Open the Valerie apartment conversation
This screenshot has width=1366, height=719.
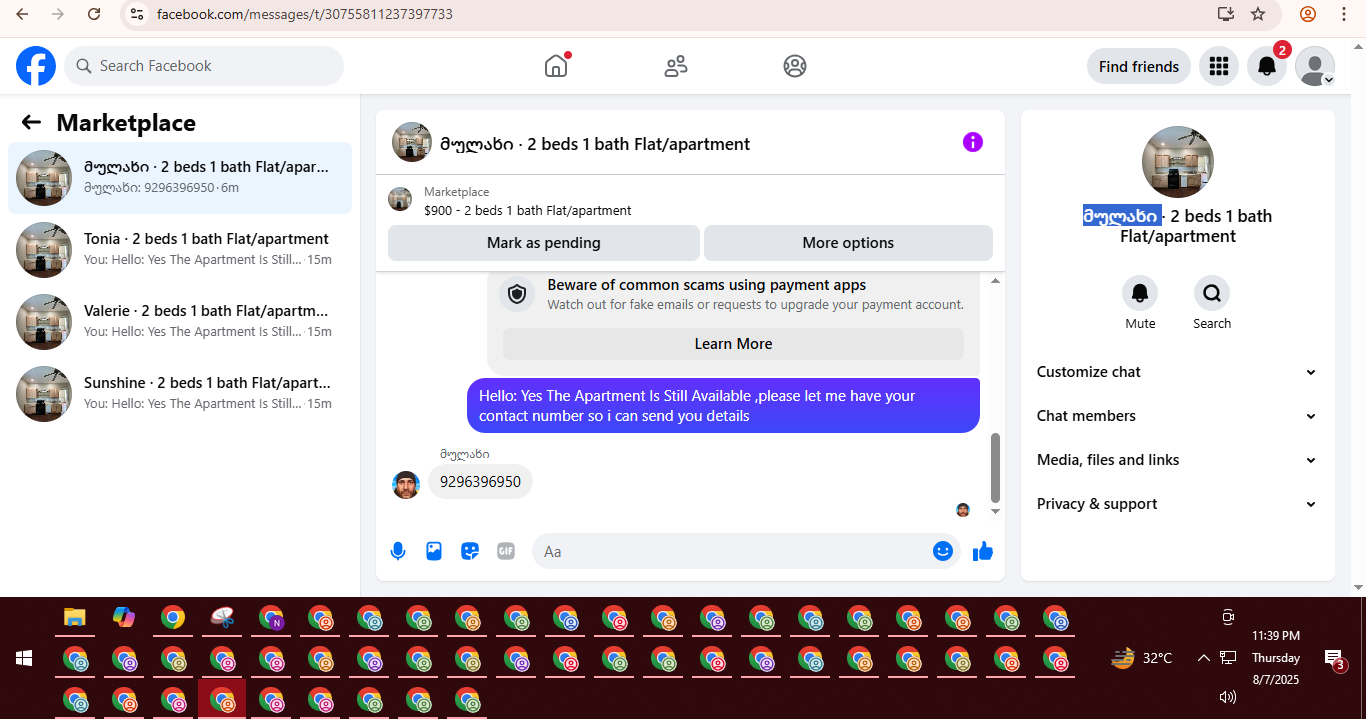click(180, 322)
